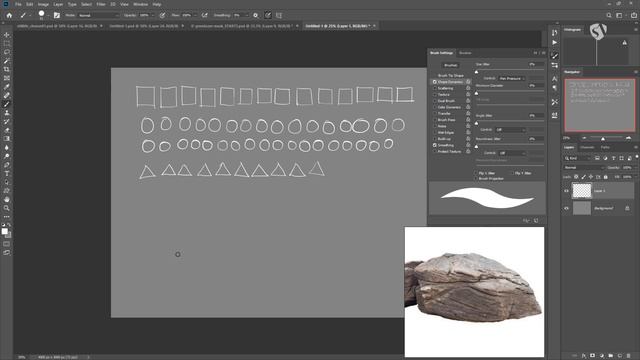
Task: Open the layer blend mode dropdown (Normal)
Action: [x=583, y=168]
